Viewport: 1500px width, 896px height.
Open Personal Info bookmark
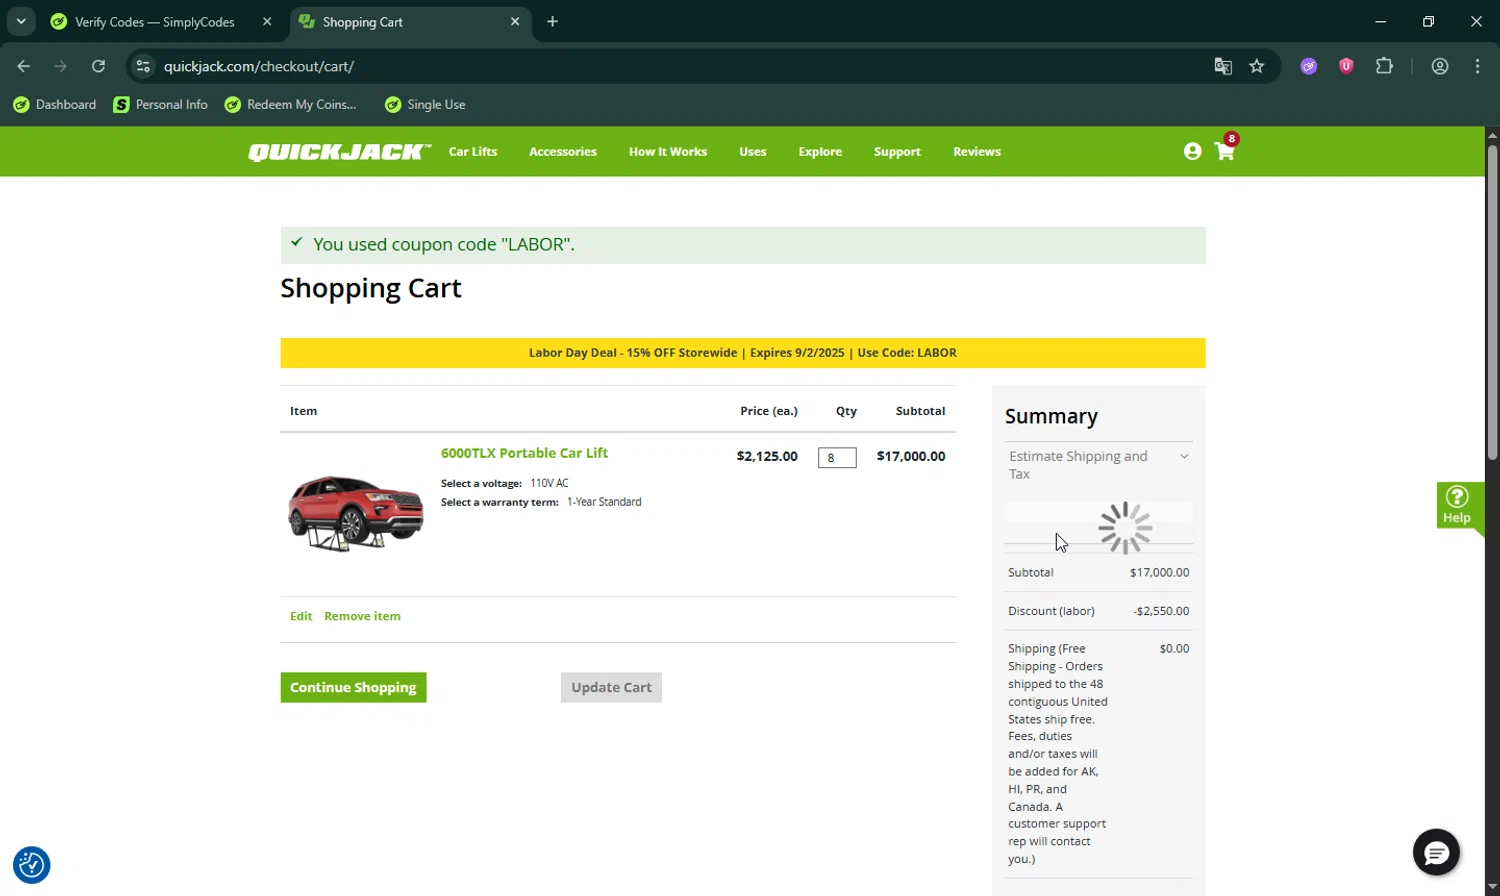161,104
